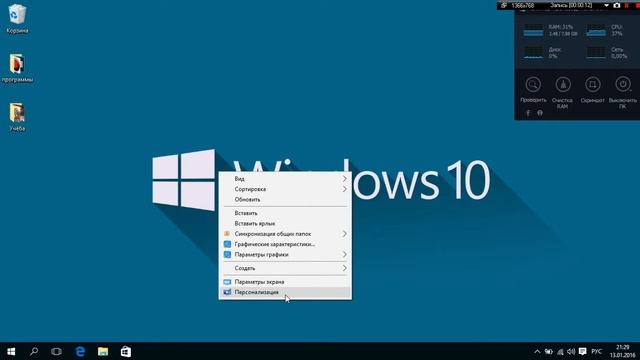This screenshot has height=360, width=640.
Task: Click the icon next to Facebook in widget
Action: coord(540,113)
